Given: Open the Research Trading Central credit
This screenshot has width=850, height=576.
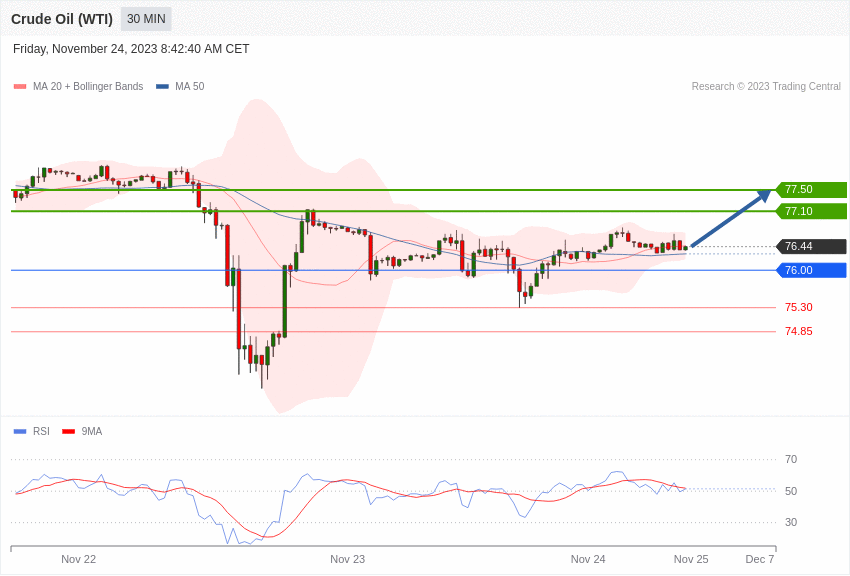Looking at the screenshot, I should (766, 87).
